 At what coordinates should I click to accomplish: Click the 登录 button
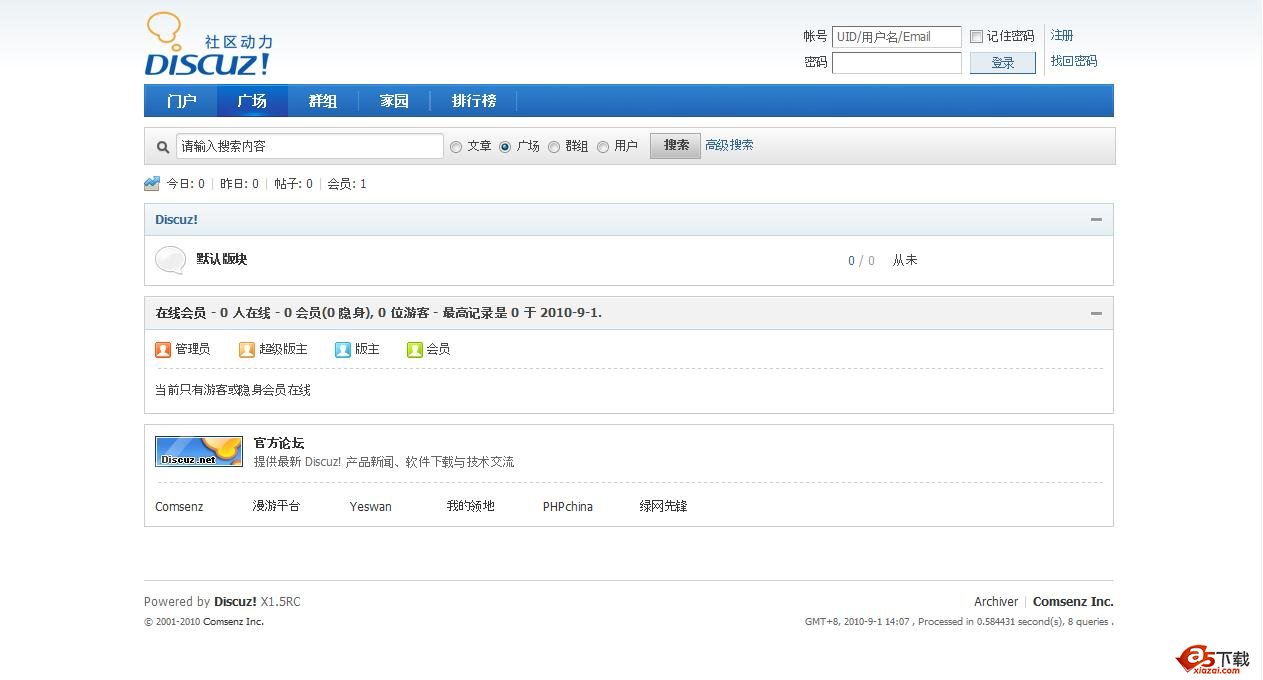[x=1002, y=62]
